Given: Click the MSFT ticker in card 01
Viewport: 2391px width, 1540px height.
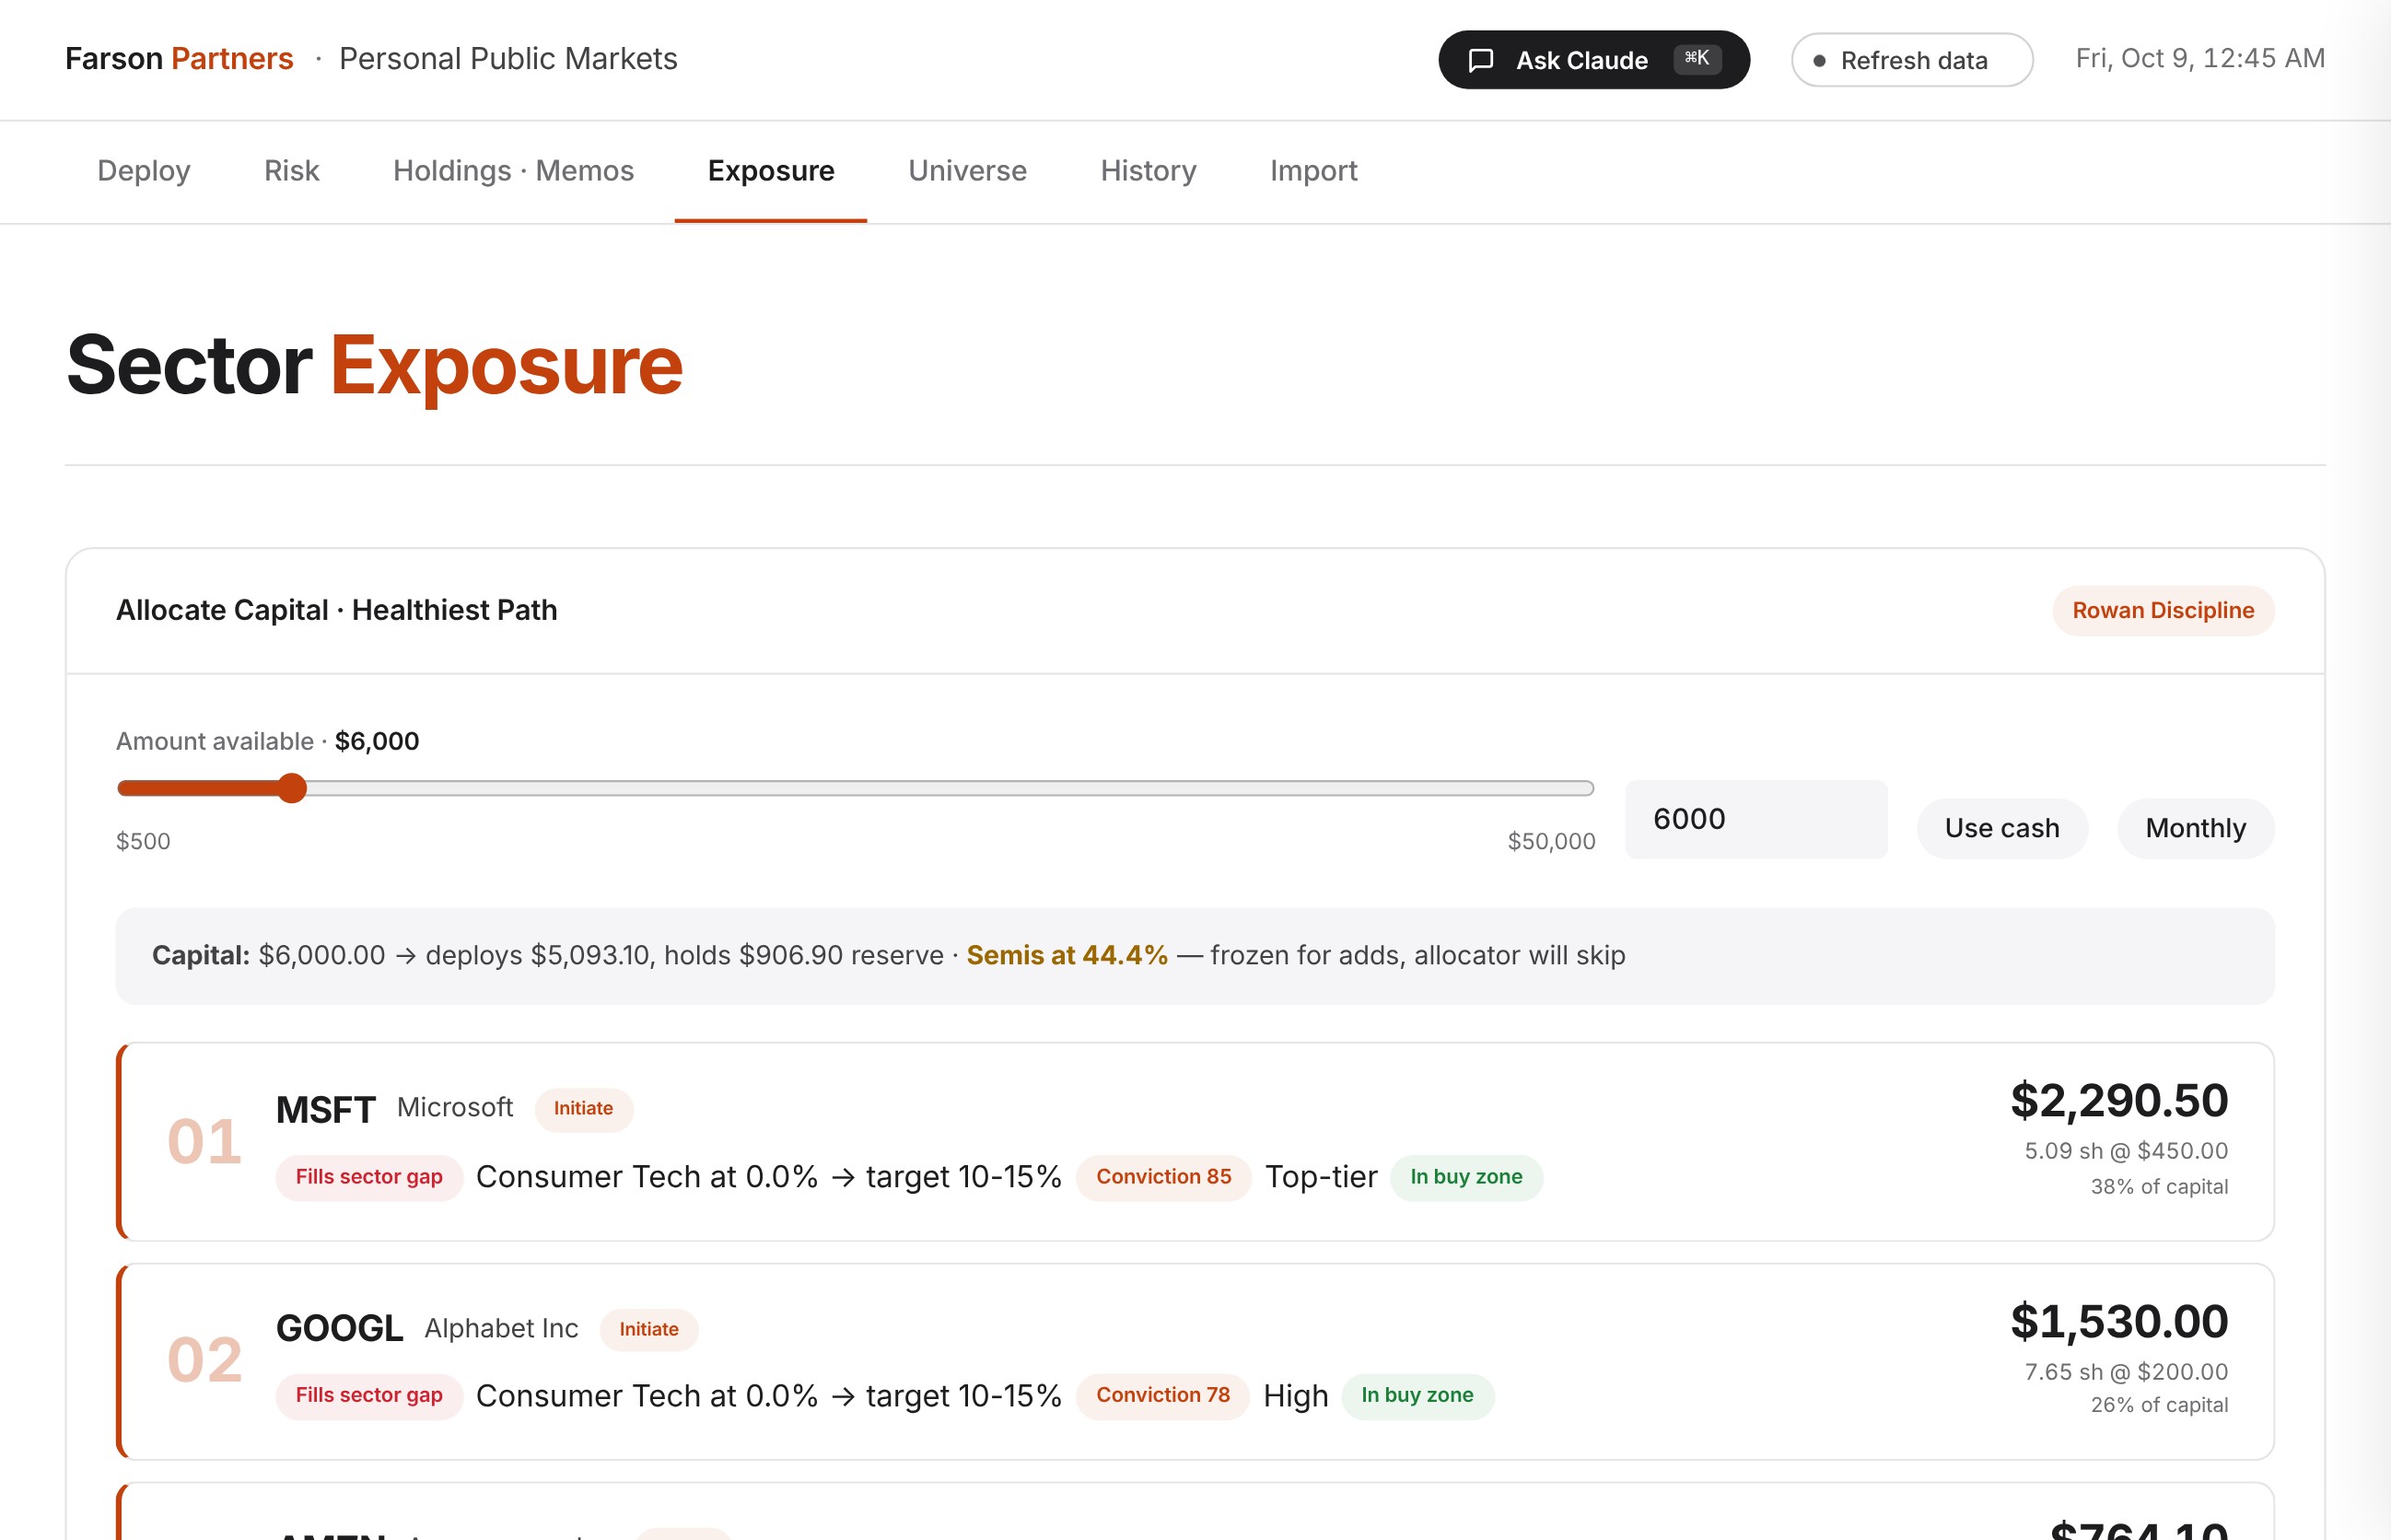Looking at the screenshot, I should (x=326, y=1109).
